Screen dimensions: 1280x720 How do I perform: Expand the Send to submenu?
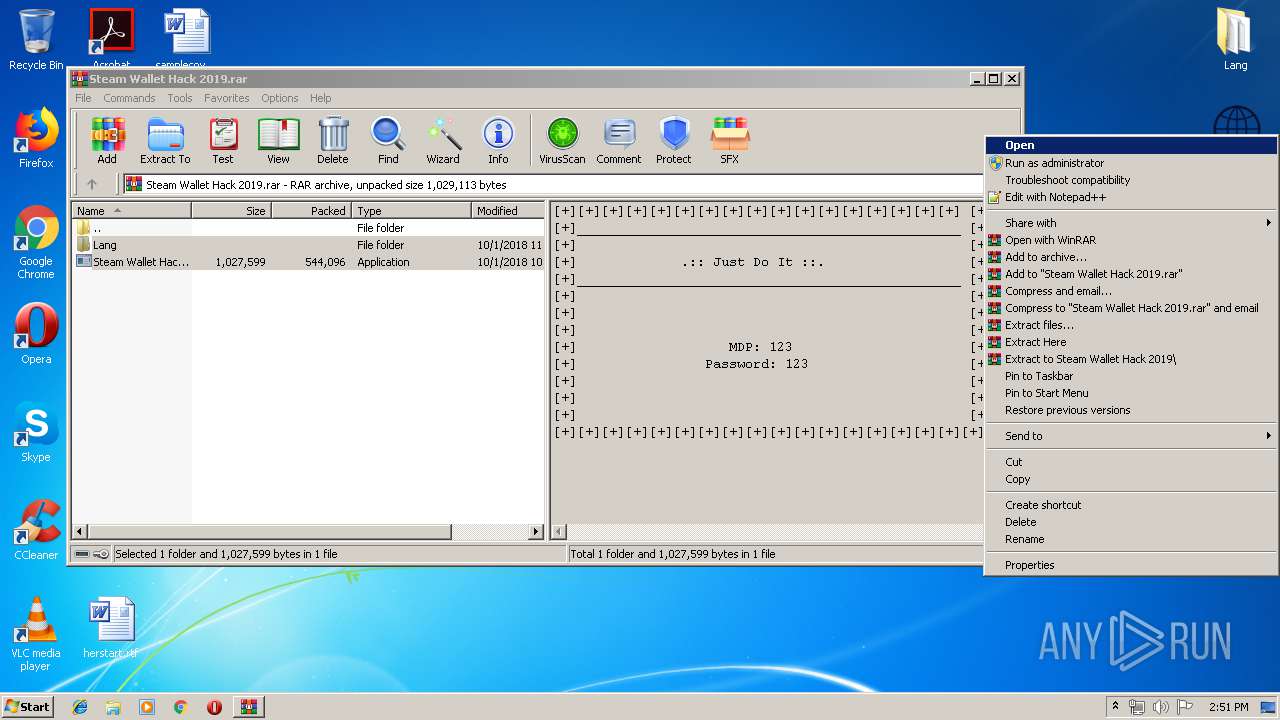pyautogui.click(x=1131, y=436)
